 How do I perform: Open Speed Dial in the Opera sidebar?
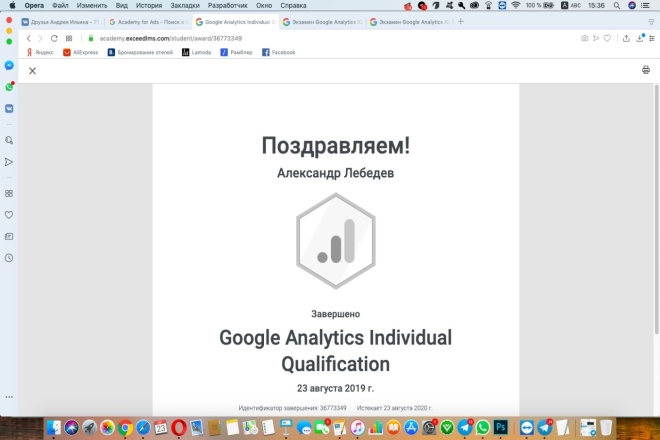(9, 193)
